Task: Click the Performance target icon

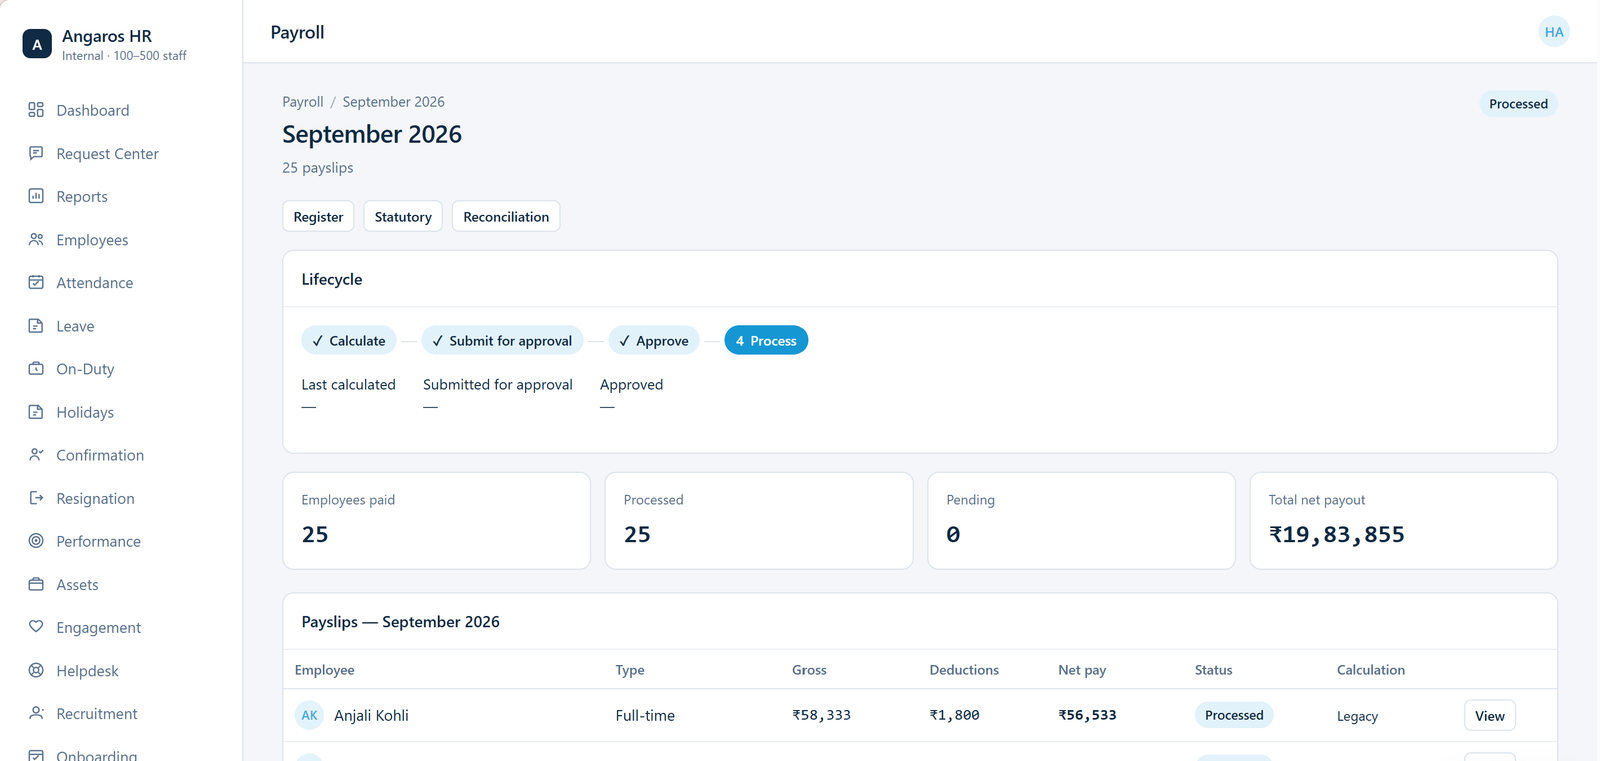Action: point(36,540)
